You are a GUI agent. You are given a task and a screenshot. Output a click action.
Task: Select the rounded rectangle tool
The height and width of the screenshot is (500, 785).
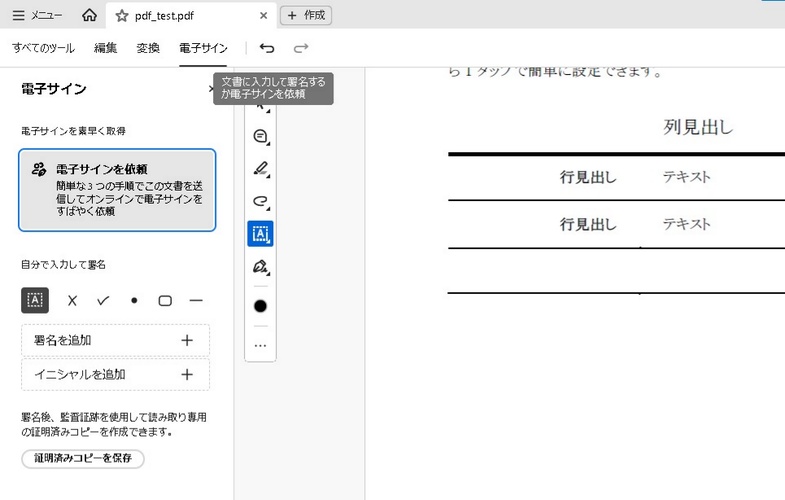pyautogui.click(x=165, y=300)
